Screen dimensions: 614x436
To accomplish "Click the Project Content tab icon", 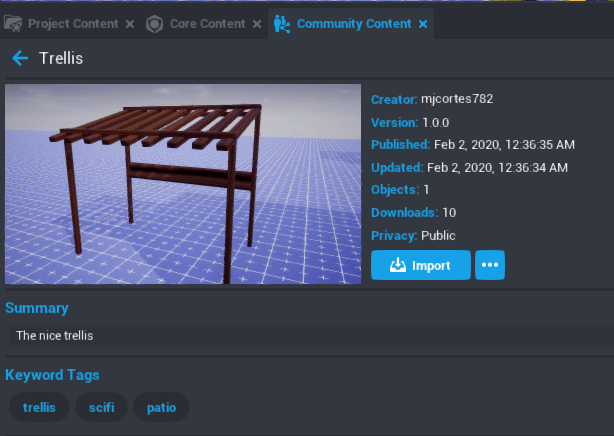I will coord(14,23).
